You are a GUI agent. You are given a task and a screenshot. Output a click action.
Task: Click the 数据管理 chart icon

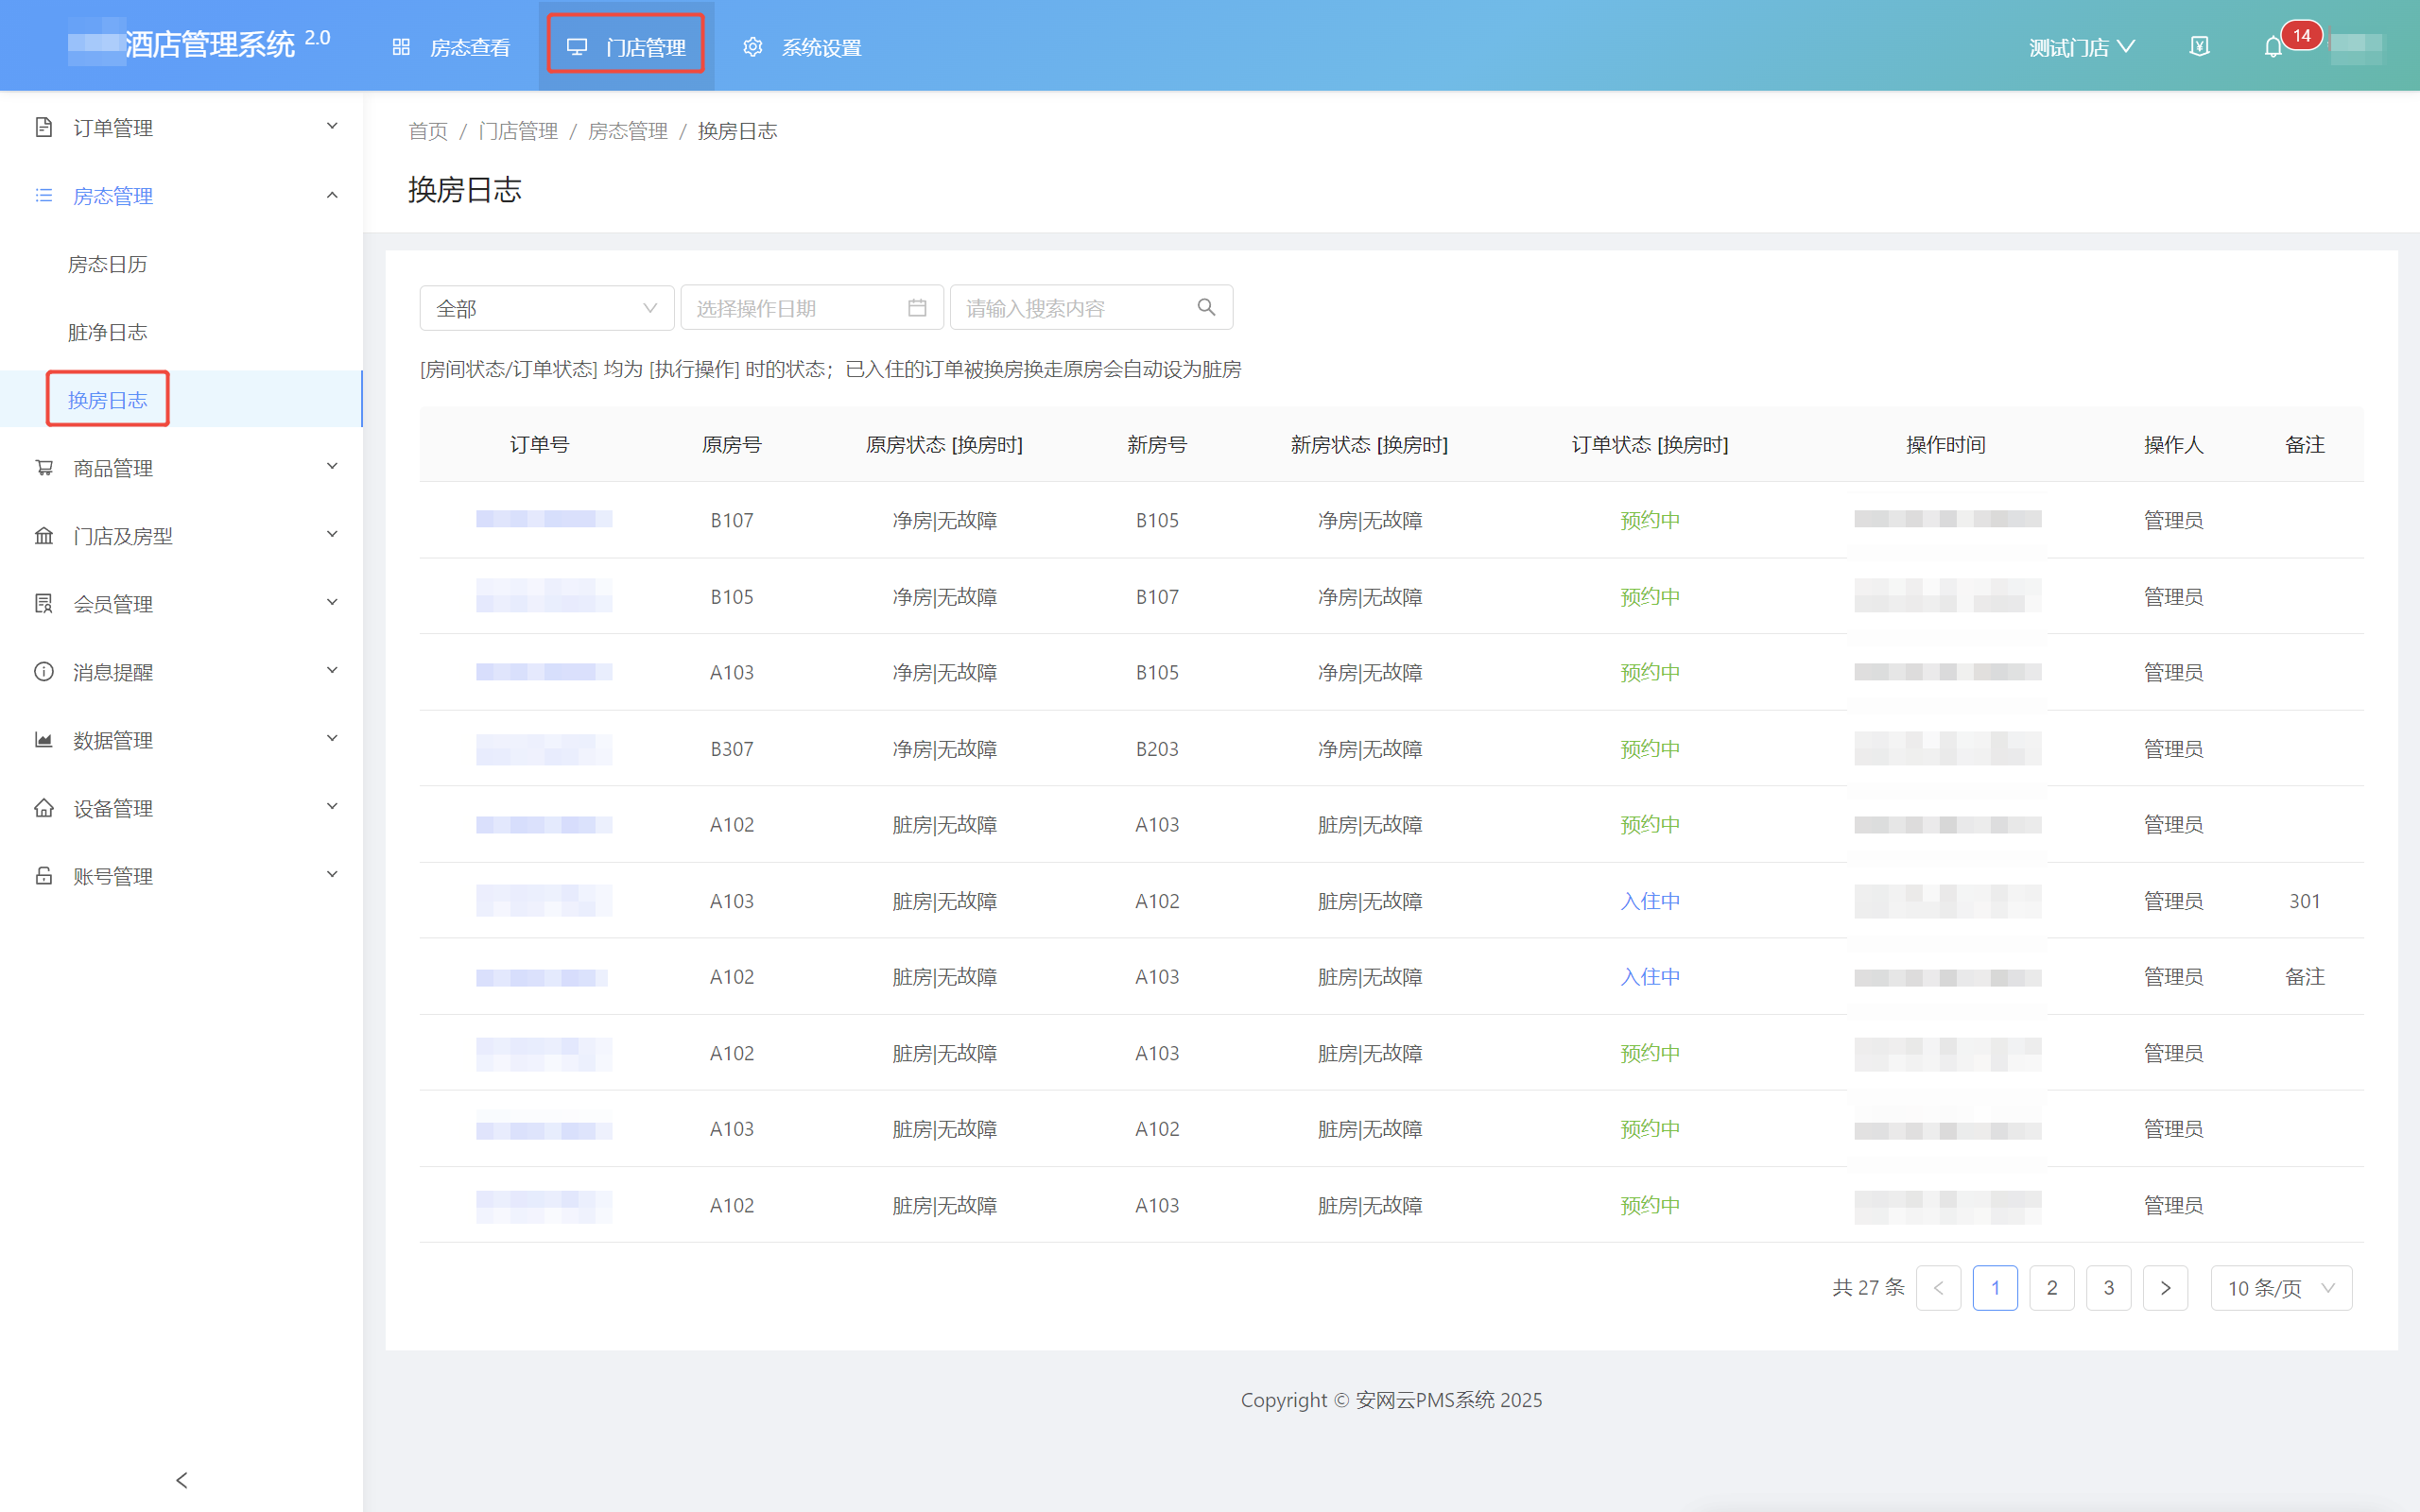tap(44, 739)
